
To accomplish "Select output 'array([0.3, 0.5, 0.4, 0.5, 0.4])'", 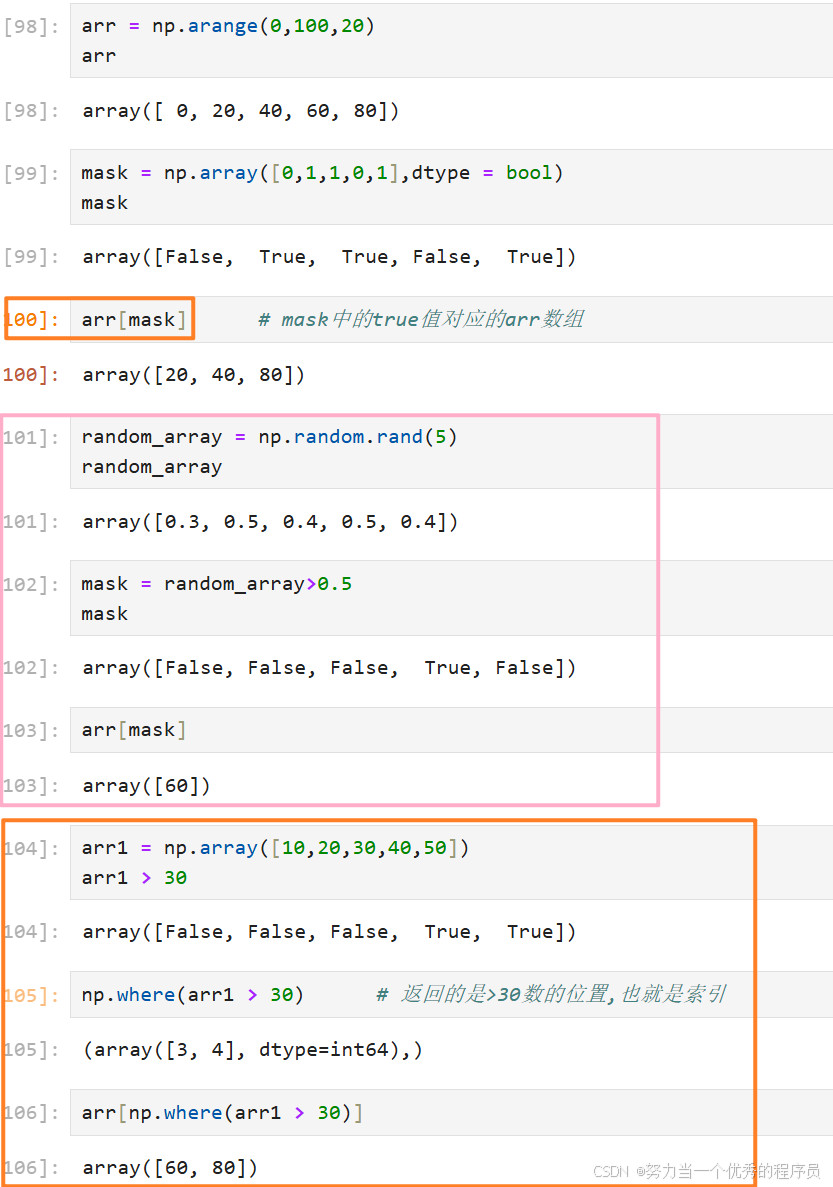I will [x=270, y=522].
